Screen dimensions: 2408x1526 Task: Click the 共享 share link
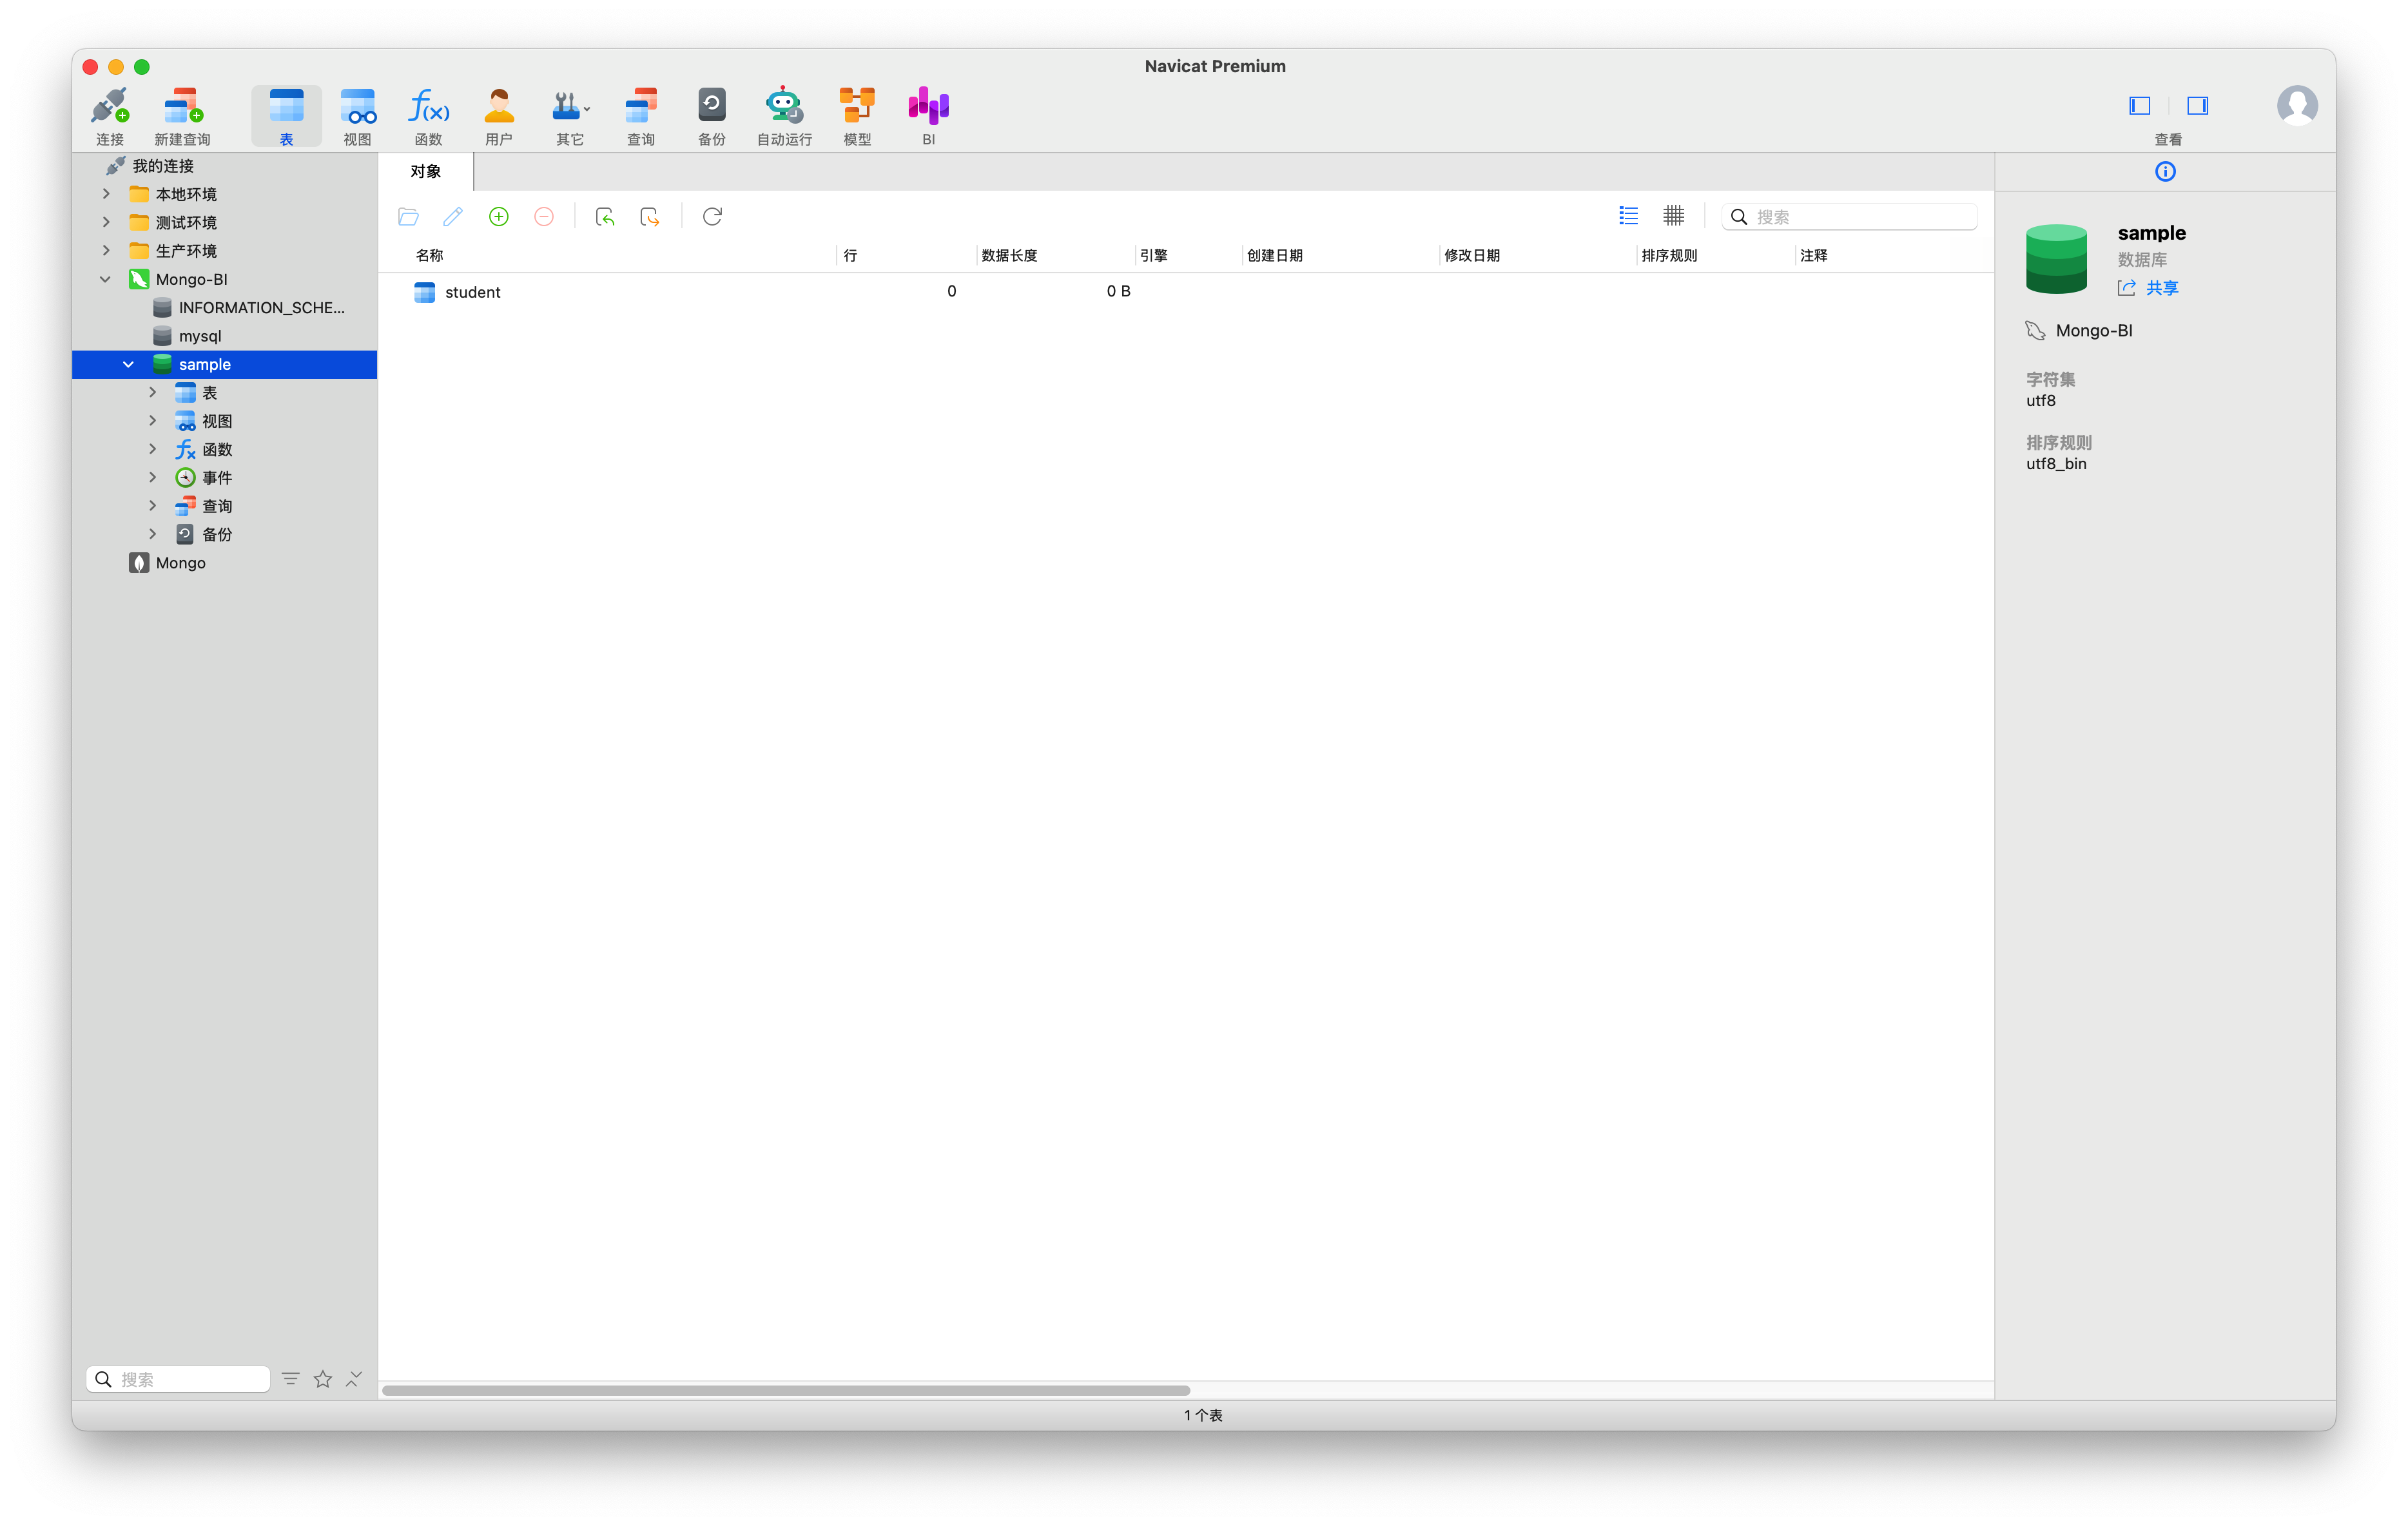coord(2148,288)
